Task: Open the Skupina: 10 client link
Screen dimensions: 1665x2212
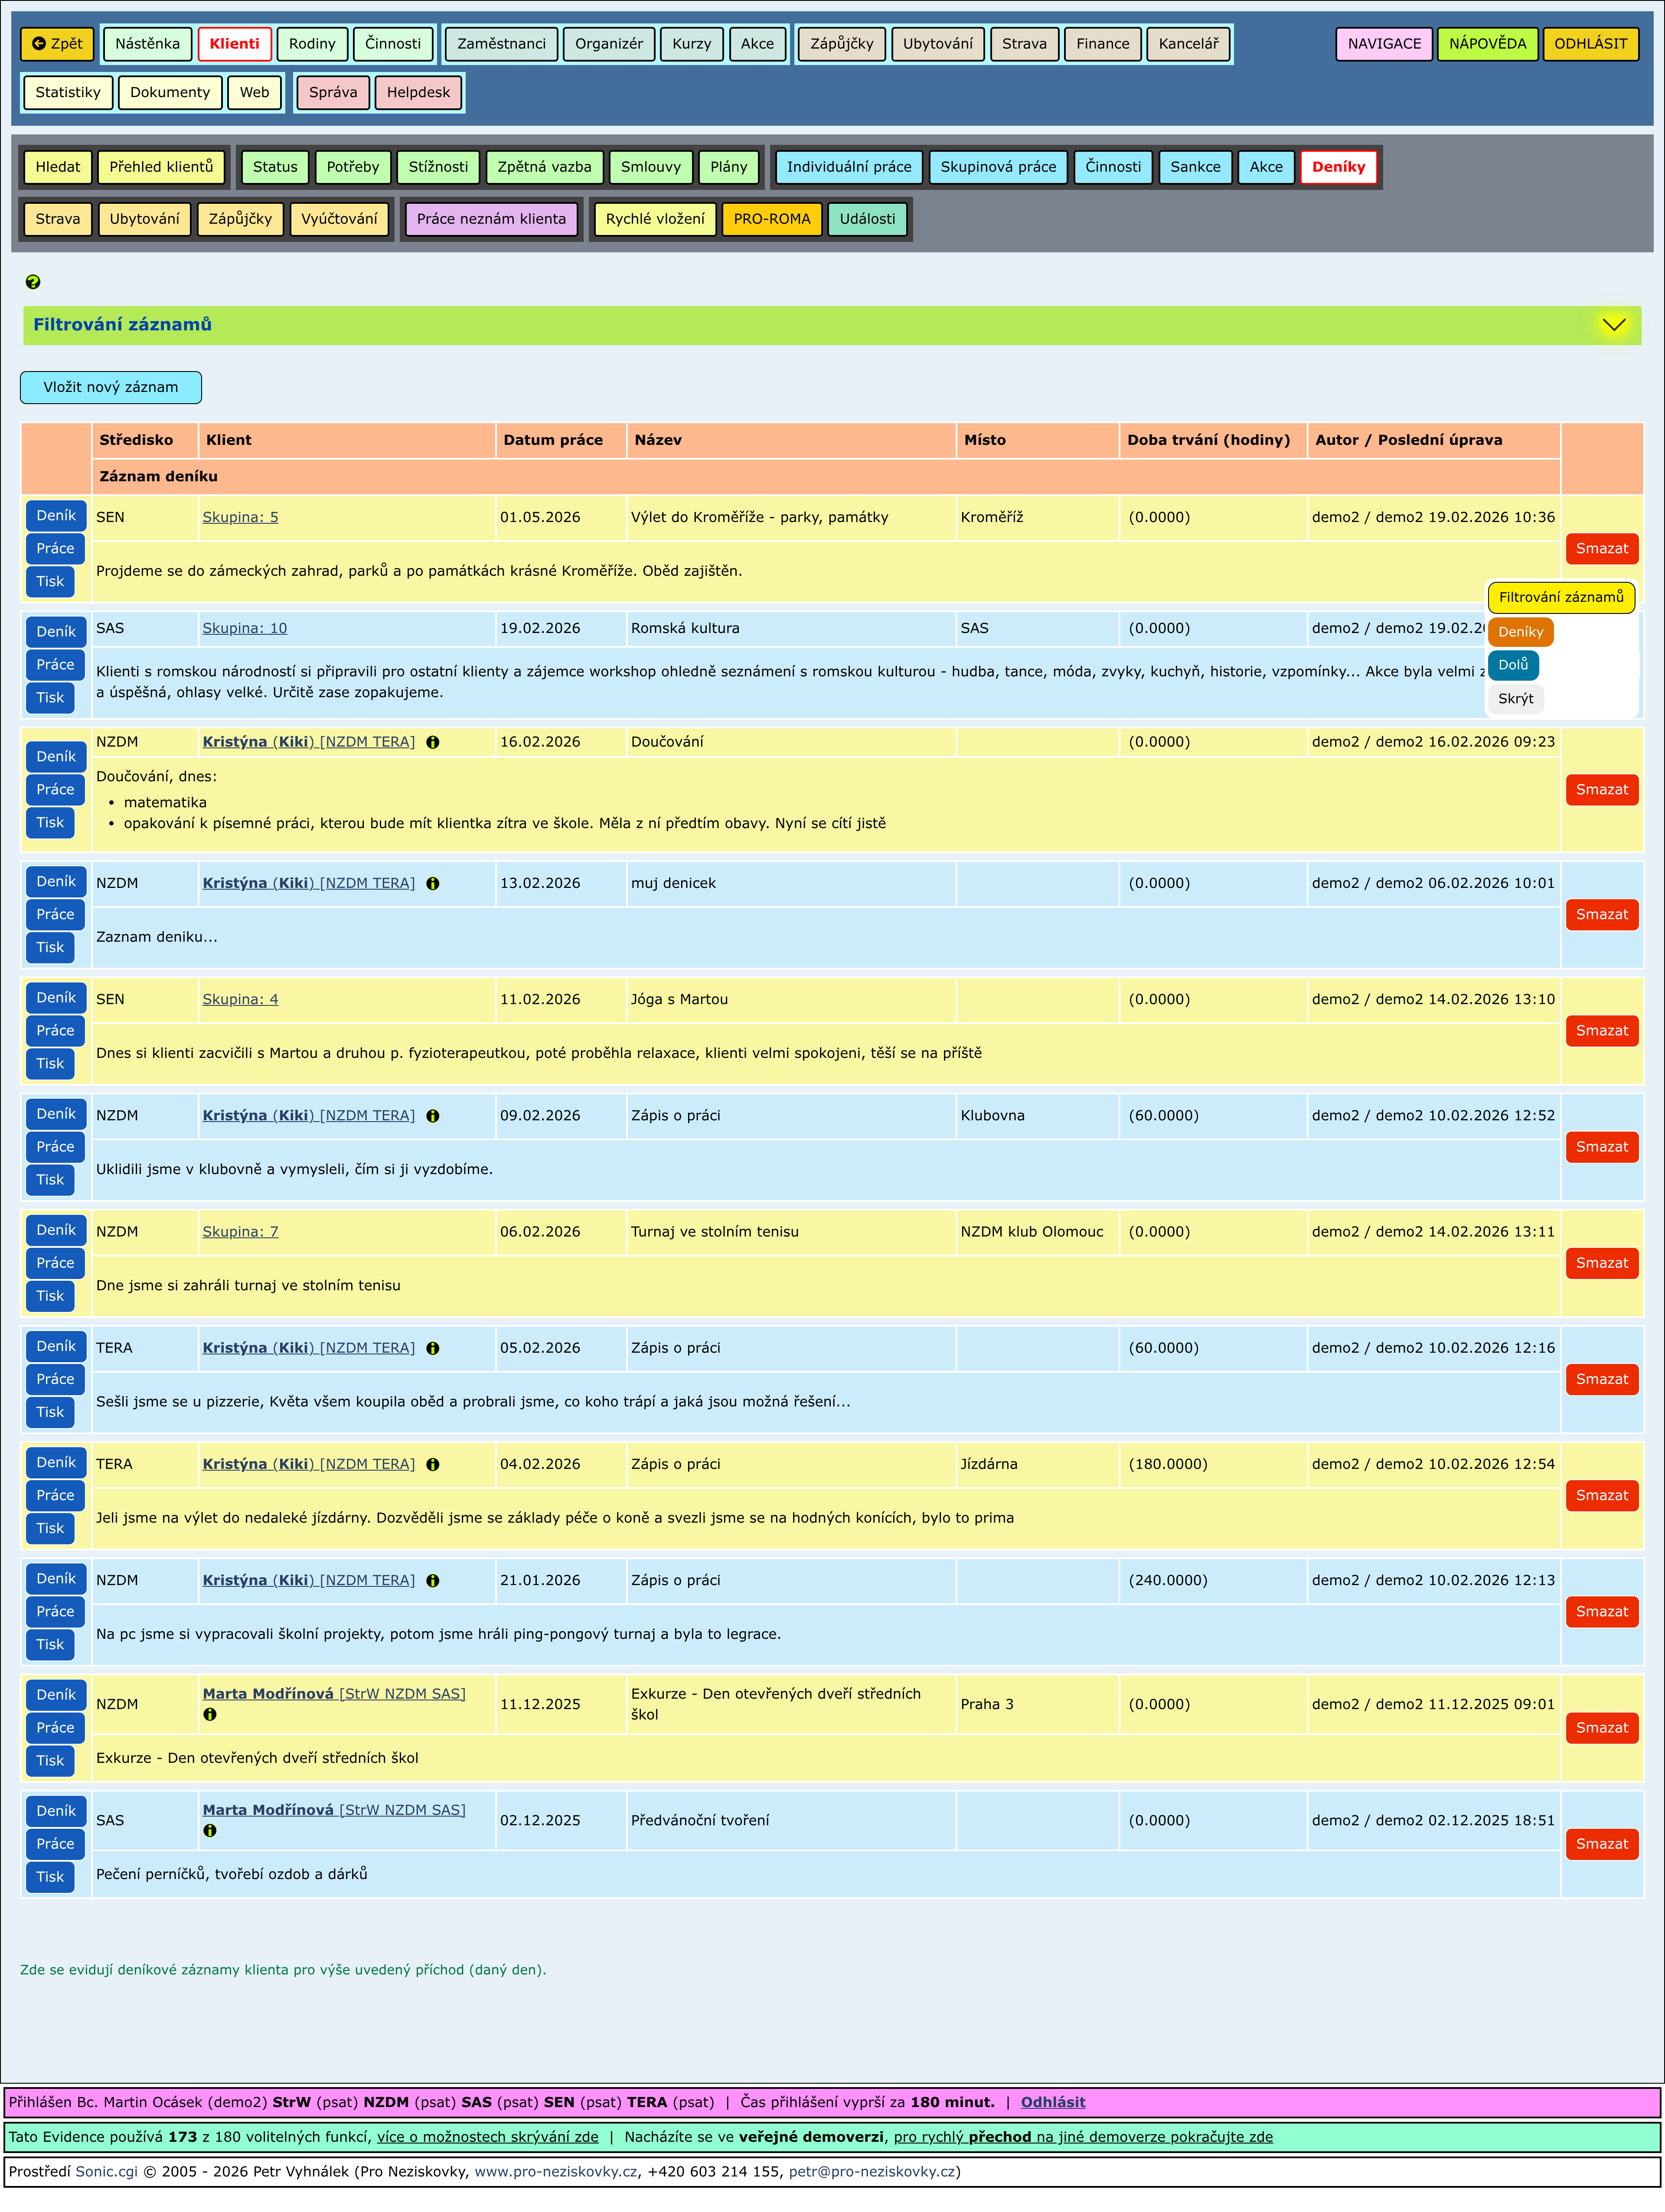Action: pos(245,628)
